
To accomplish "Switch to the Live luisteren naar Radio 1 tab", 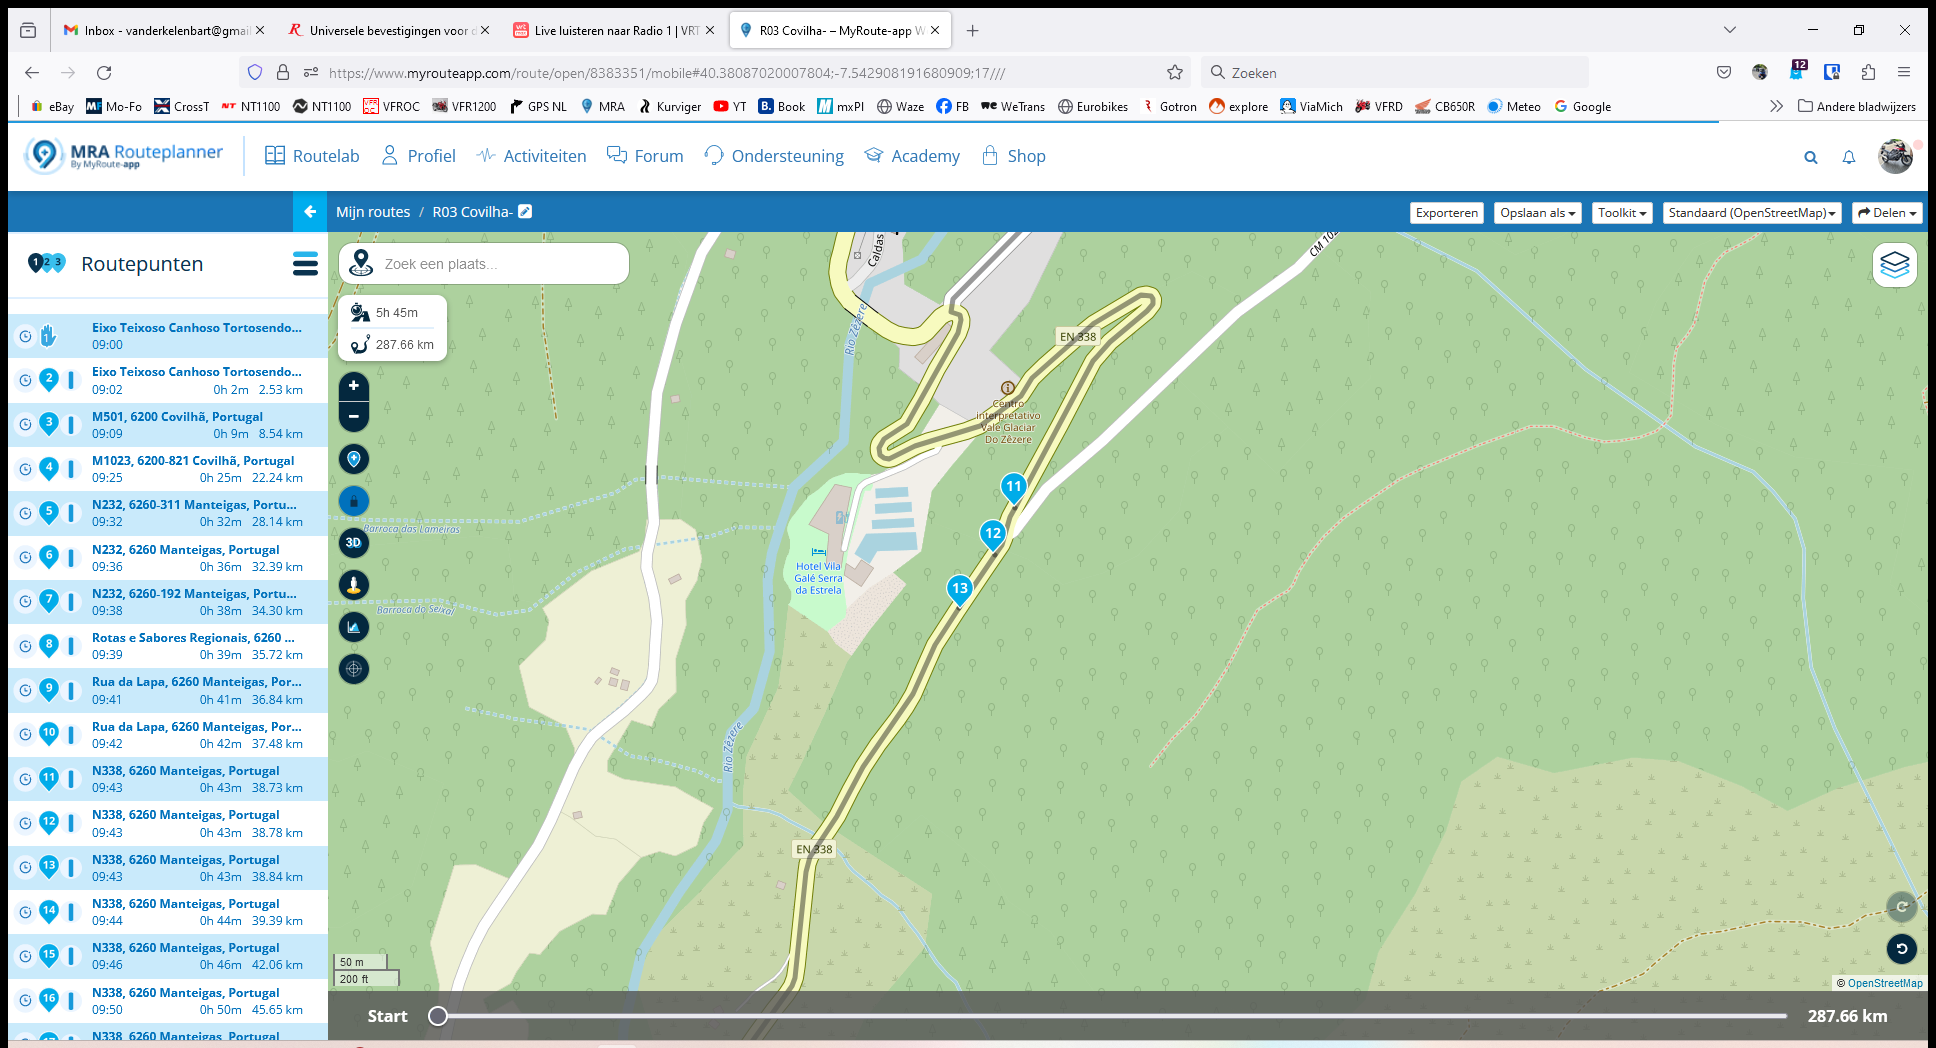I will (615, 30).
